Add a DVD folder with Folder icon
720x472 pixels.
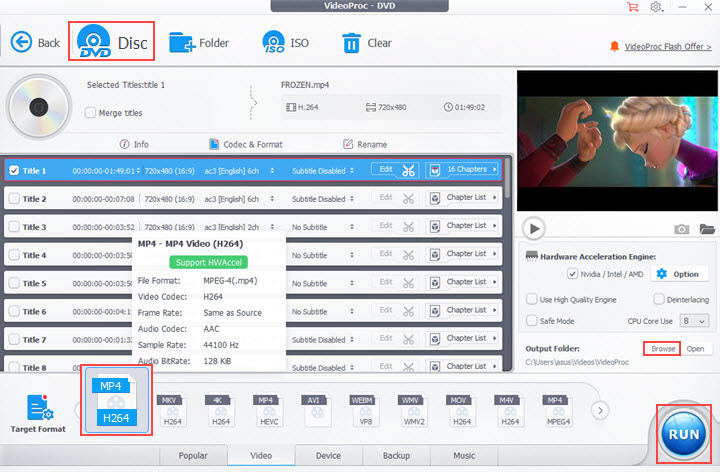[199, 43]
